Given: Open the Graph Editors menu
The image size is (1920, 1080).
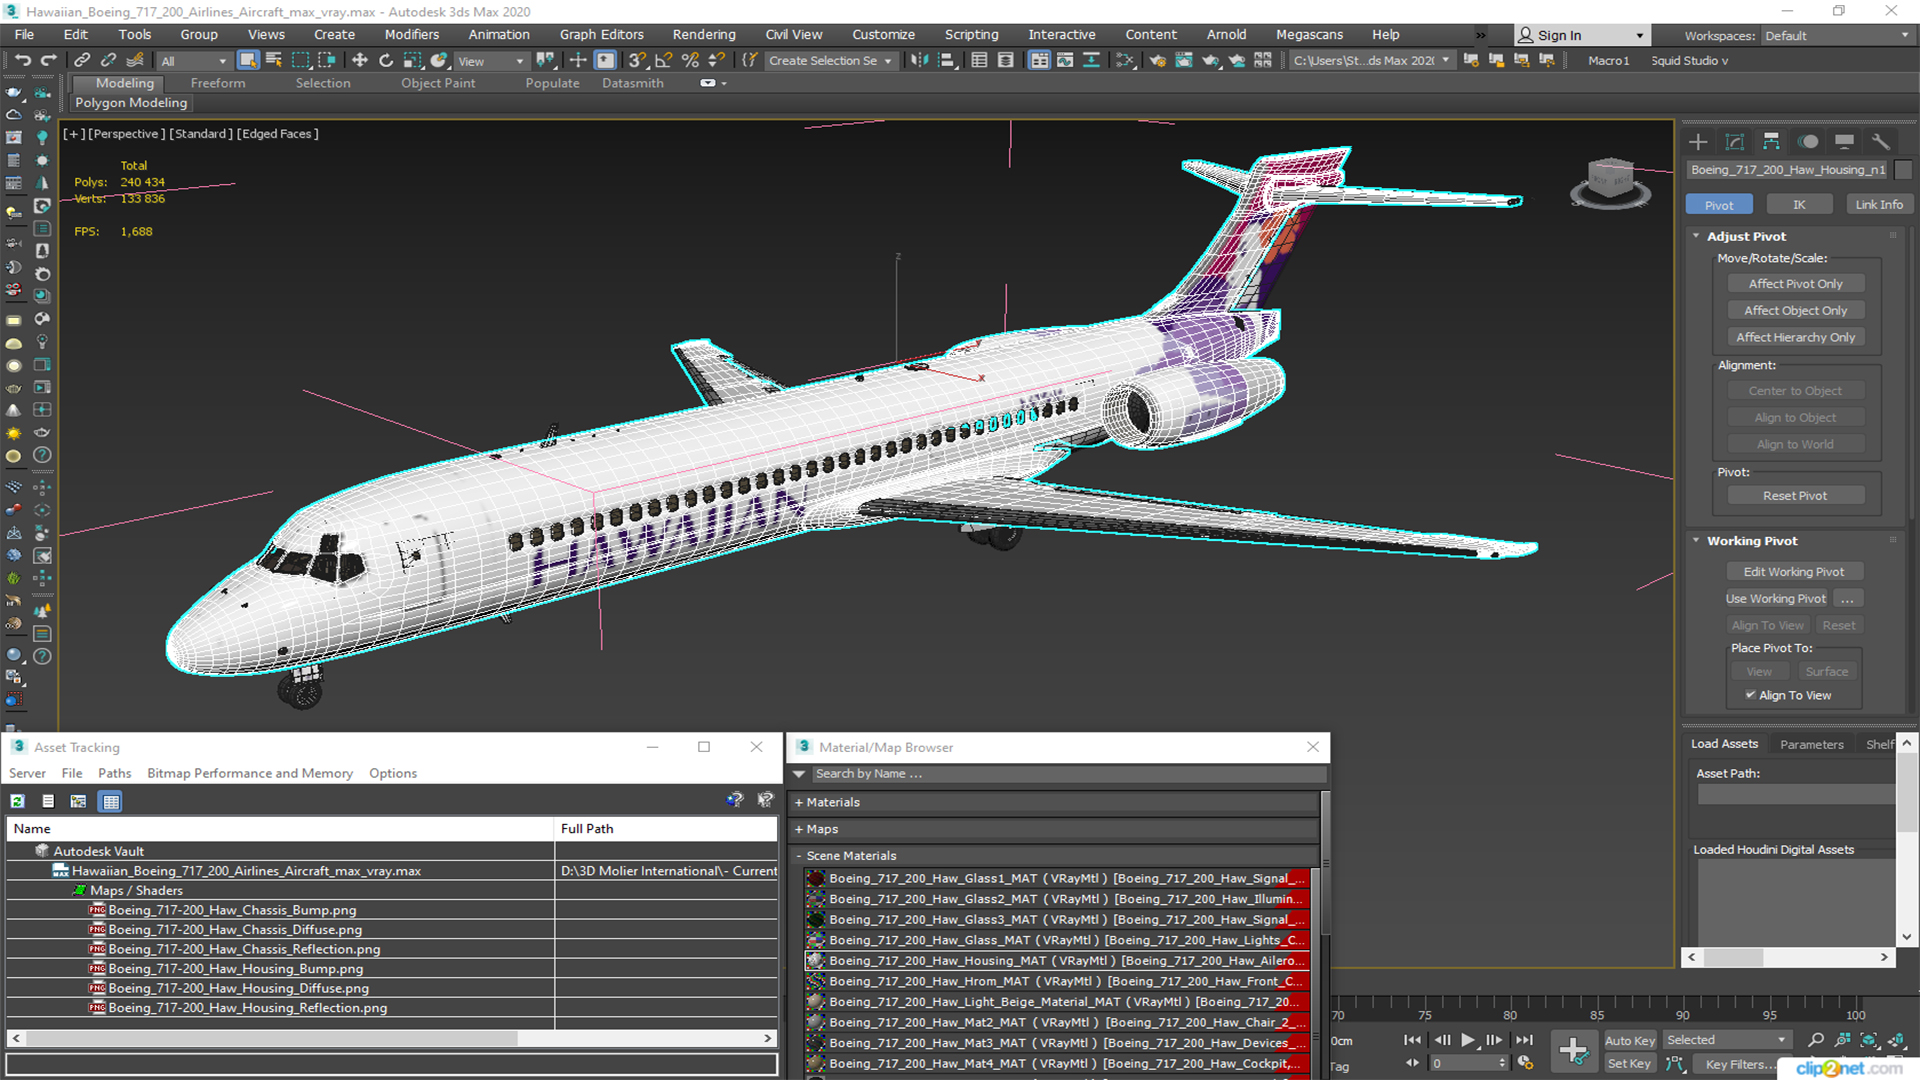Looking at the screenshot, I should (601, 34).
